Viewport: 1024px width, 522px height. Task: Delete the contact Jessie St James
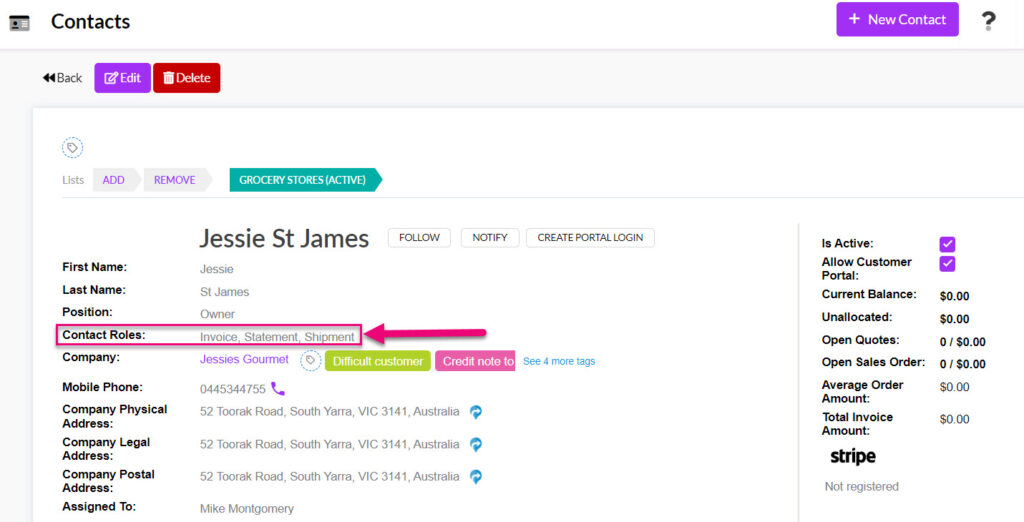click(x=186, y=78)
